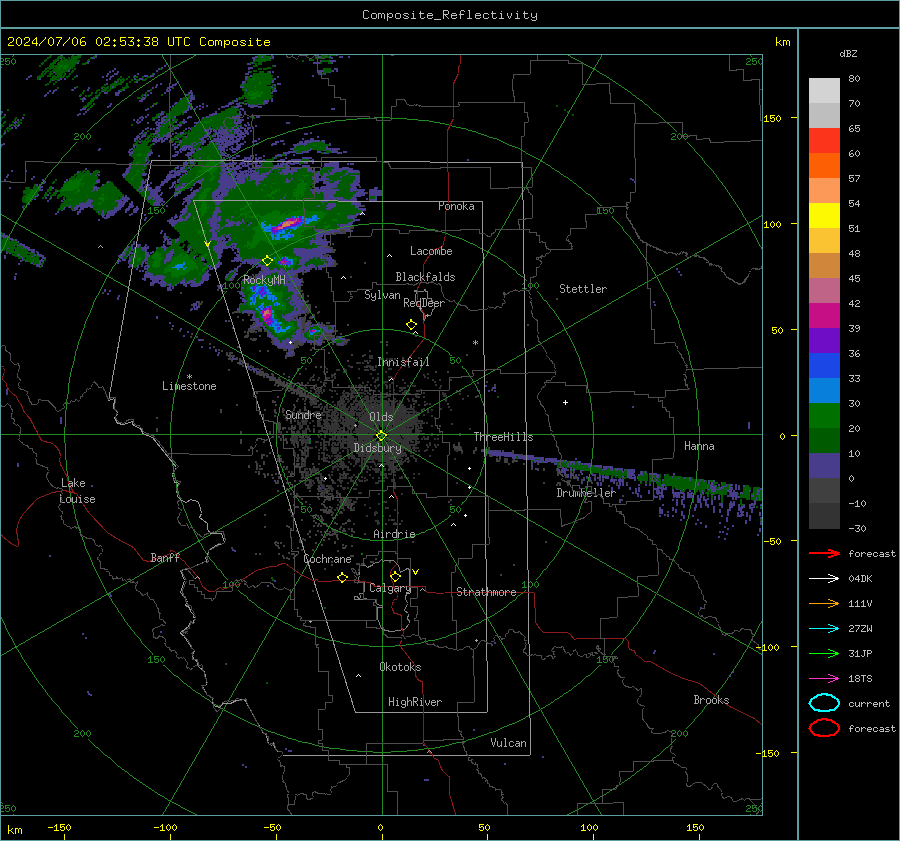The image size is (900, 841).
Task: Click the yellow radar center diamond near Didsbury
Action: [x=382, y=436]
